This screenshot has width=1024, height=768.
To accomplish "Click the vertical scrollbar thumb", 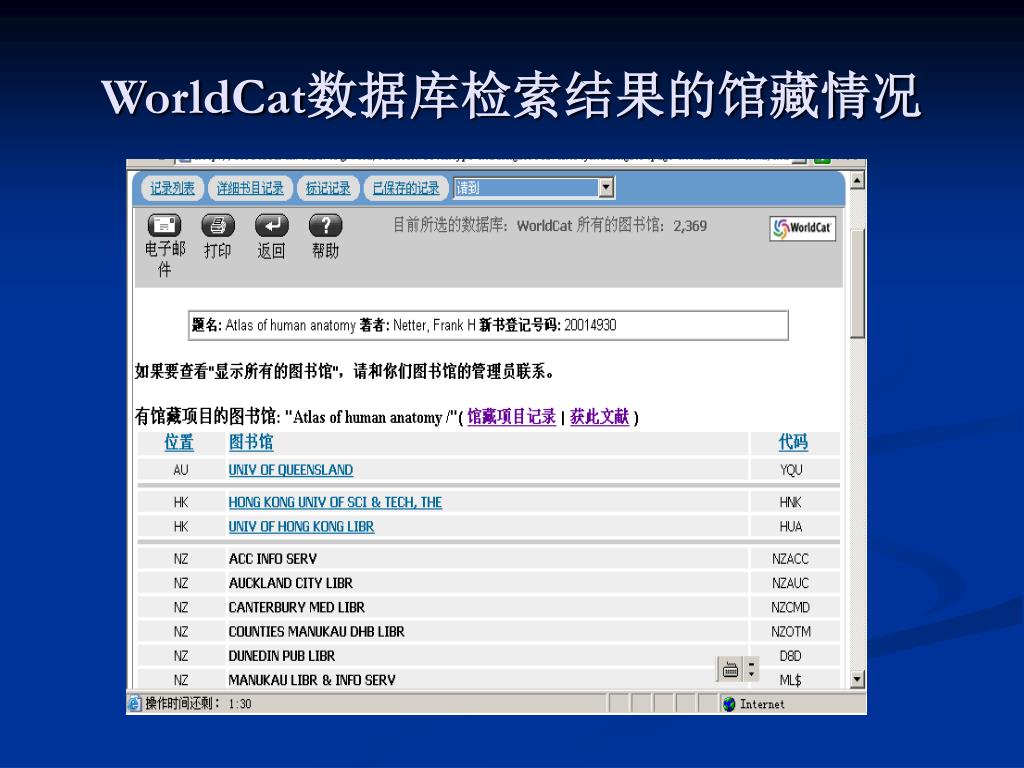I will pos(857,283).
